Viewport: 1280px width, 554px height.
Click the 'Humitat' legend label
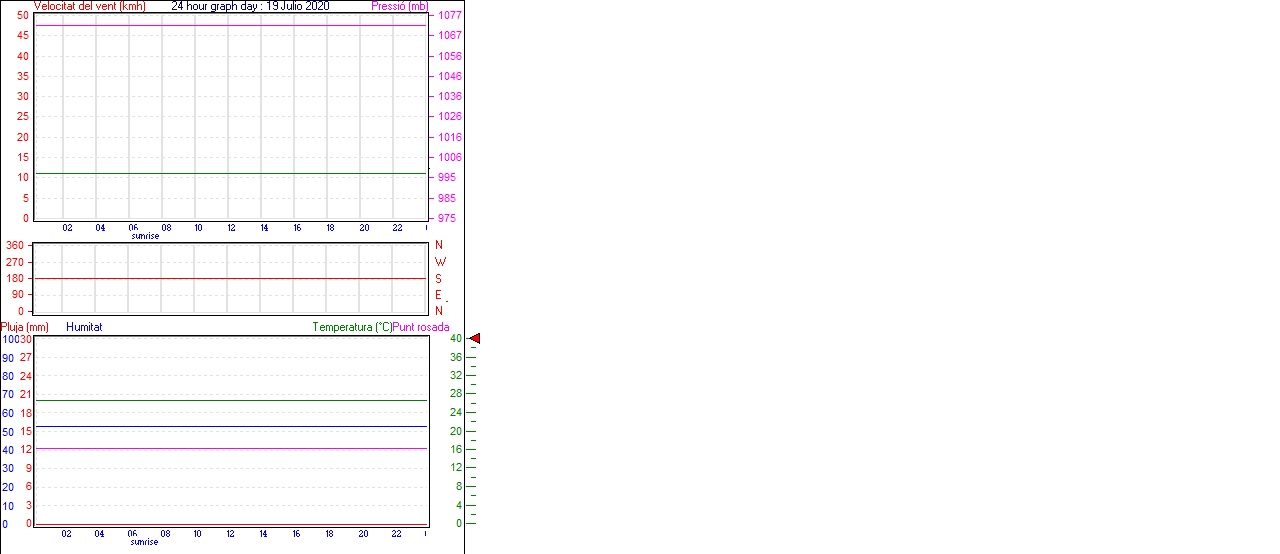84,327
